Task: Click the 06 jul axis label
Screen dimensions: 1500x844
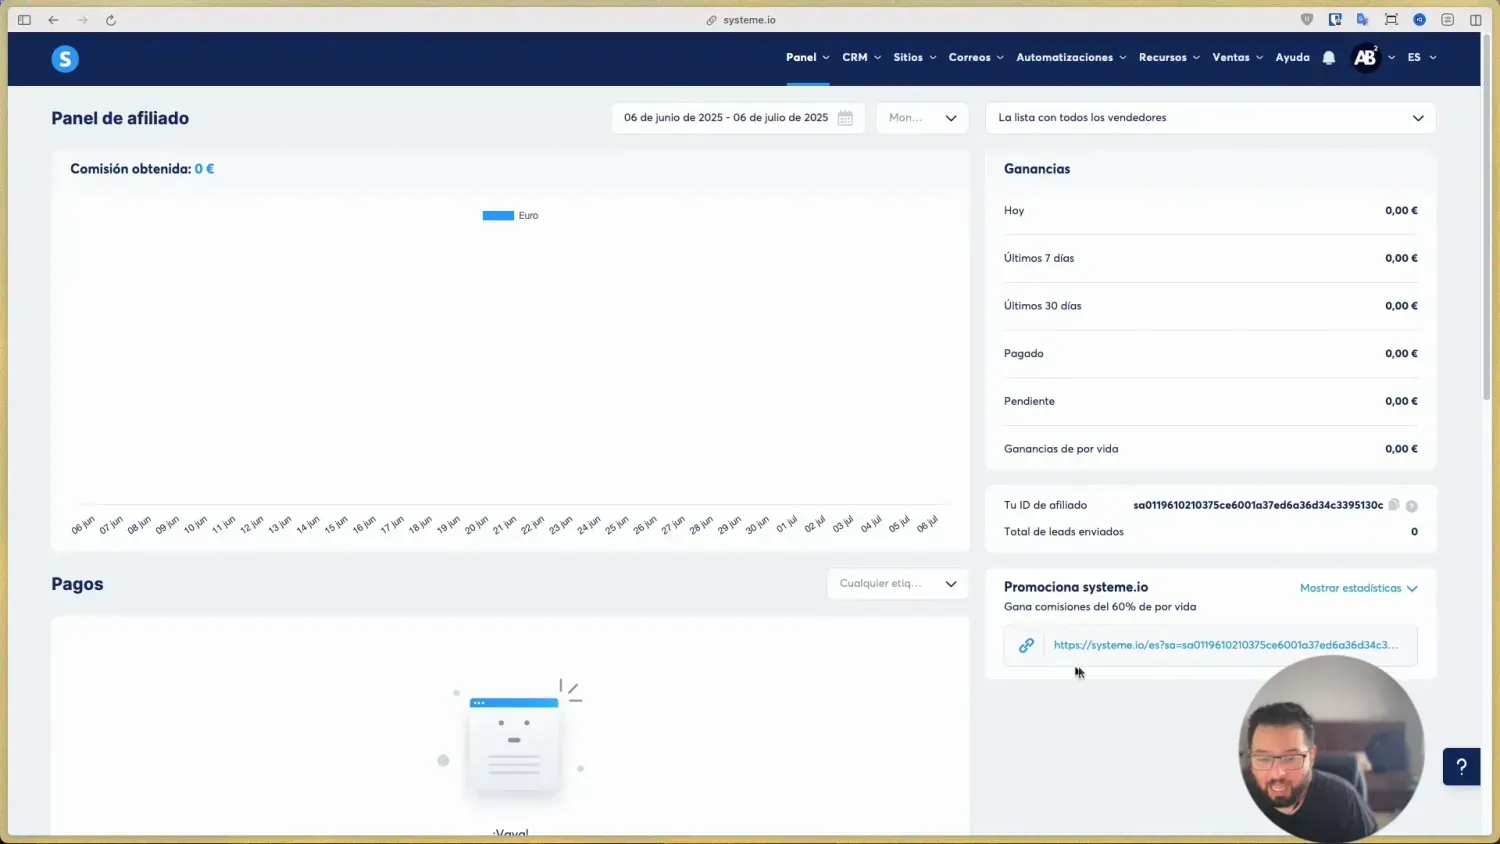Action: point(927,524)
